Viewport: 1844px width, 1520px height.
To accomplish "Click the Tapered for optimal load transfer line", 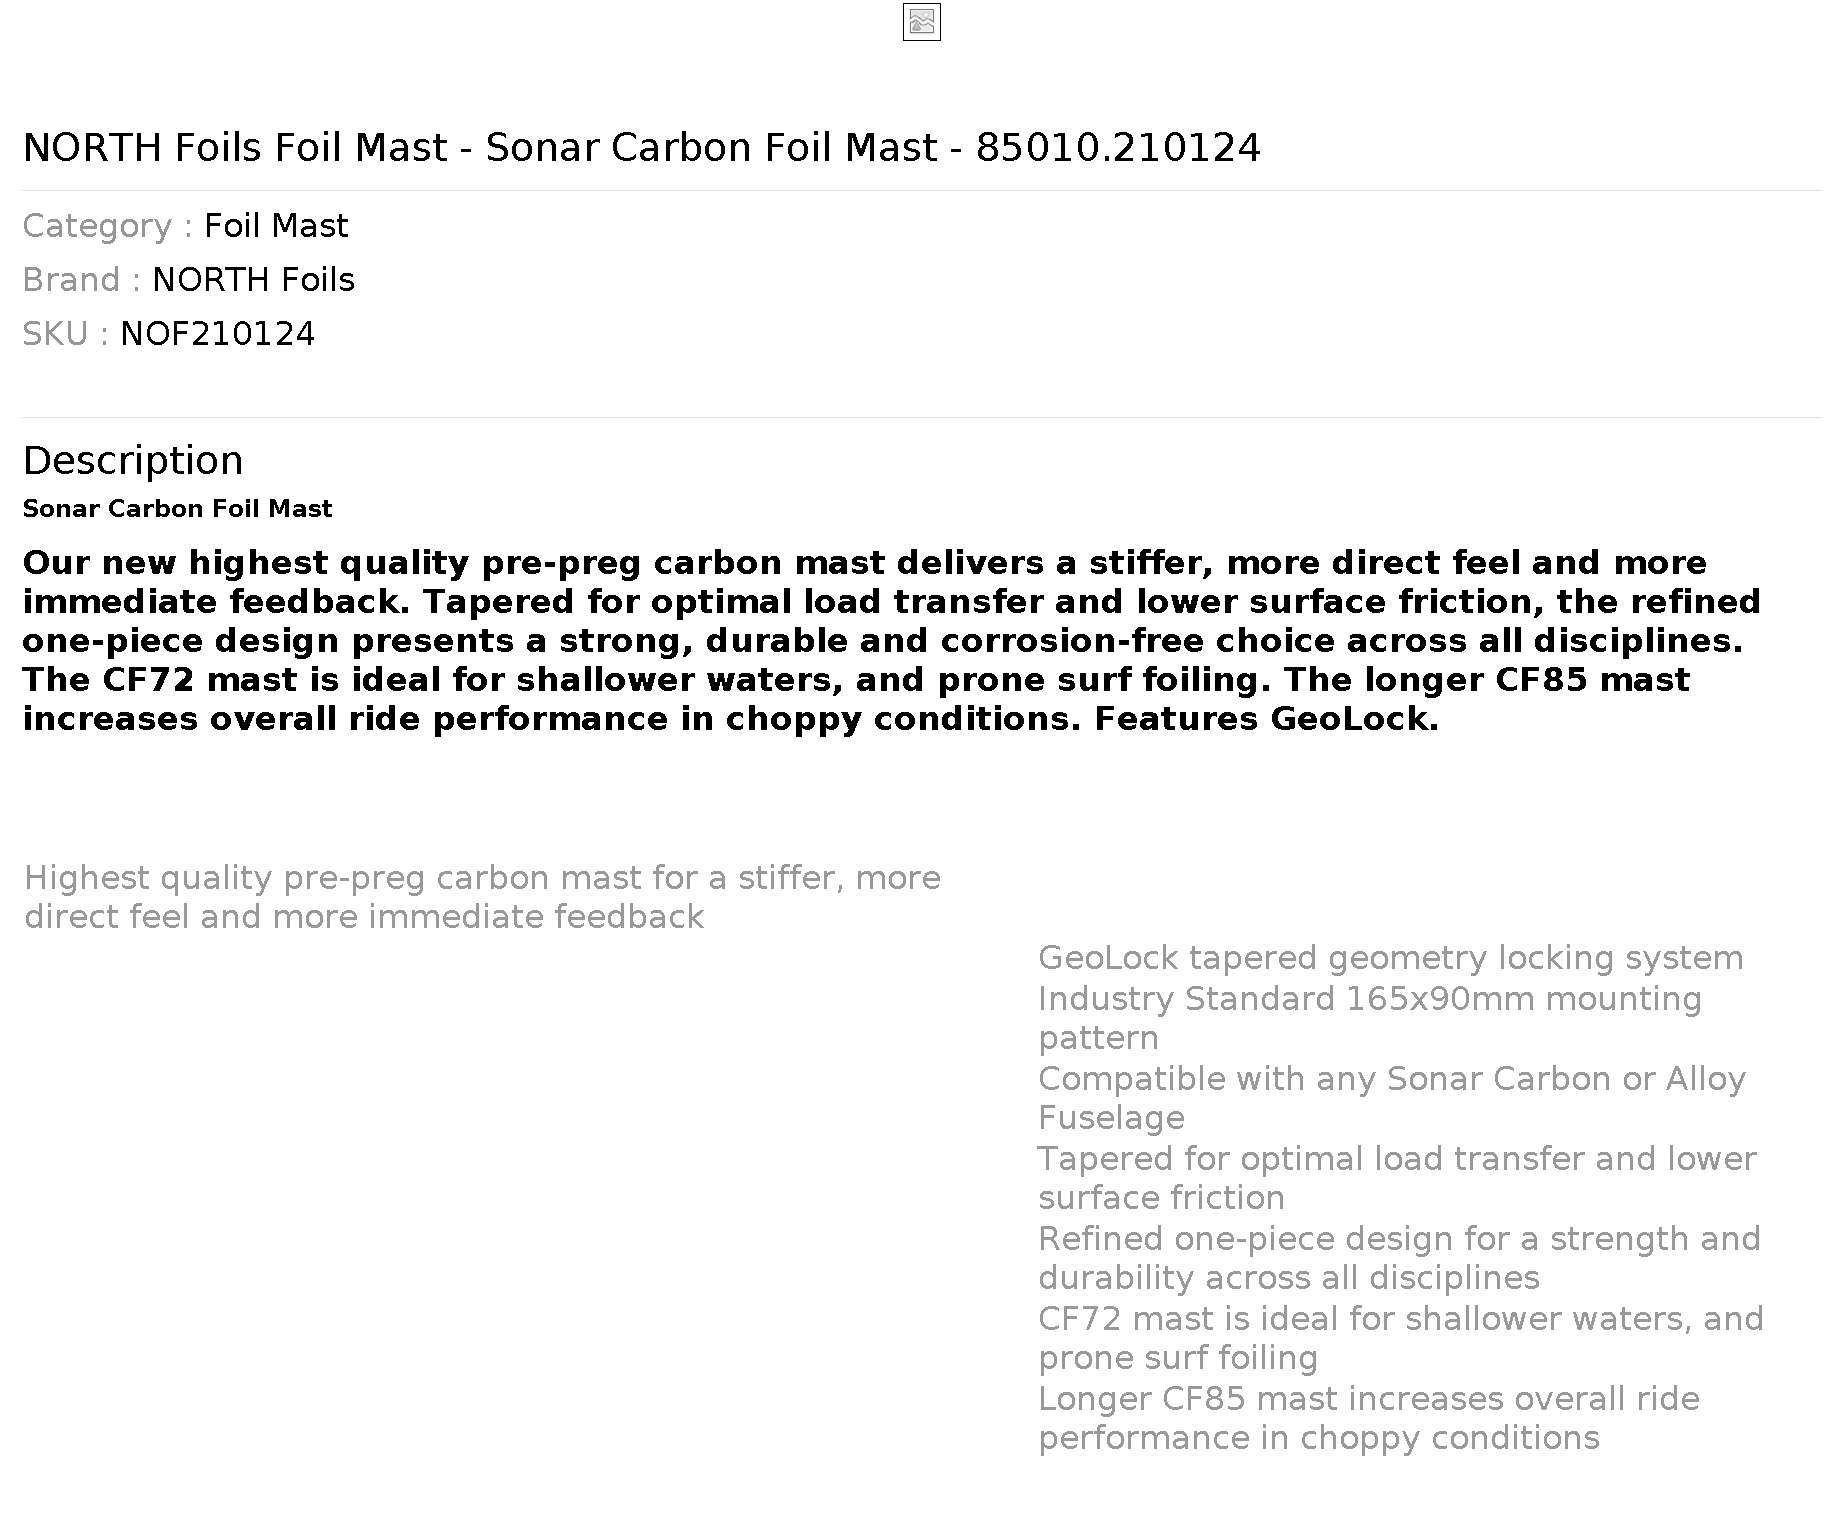I will (x=1396, y=1178).
